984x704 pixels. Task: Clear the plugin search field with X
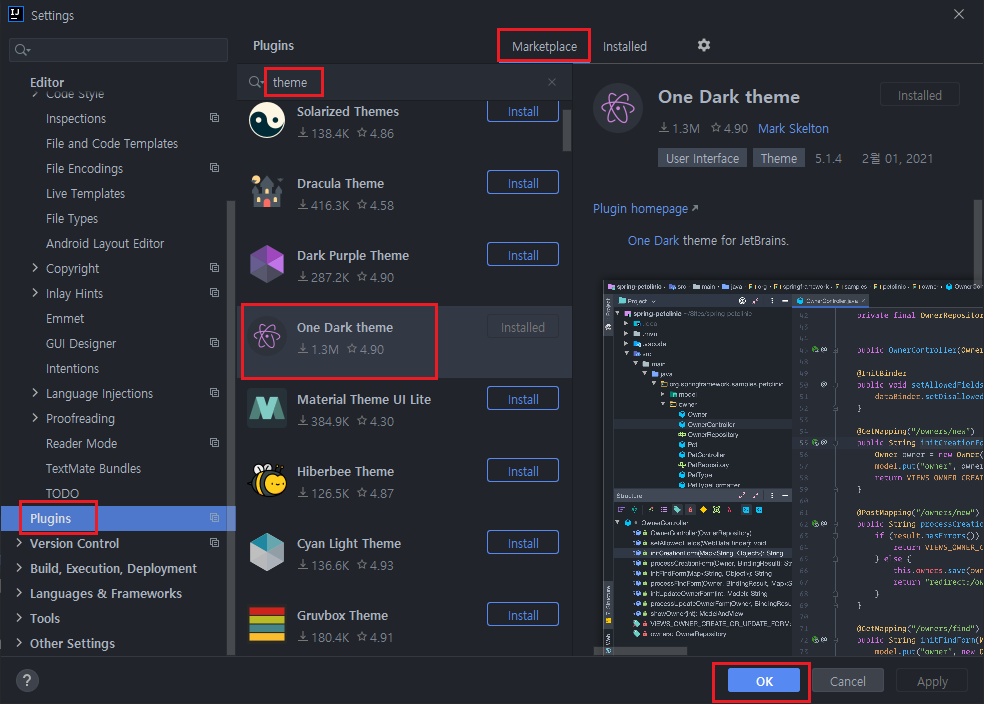tap(552, 82)
